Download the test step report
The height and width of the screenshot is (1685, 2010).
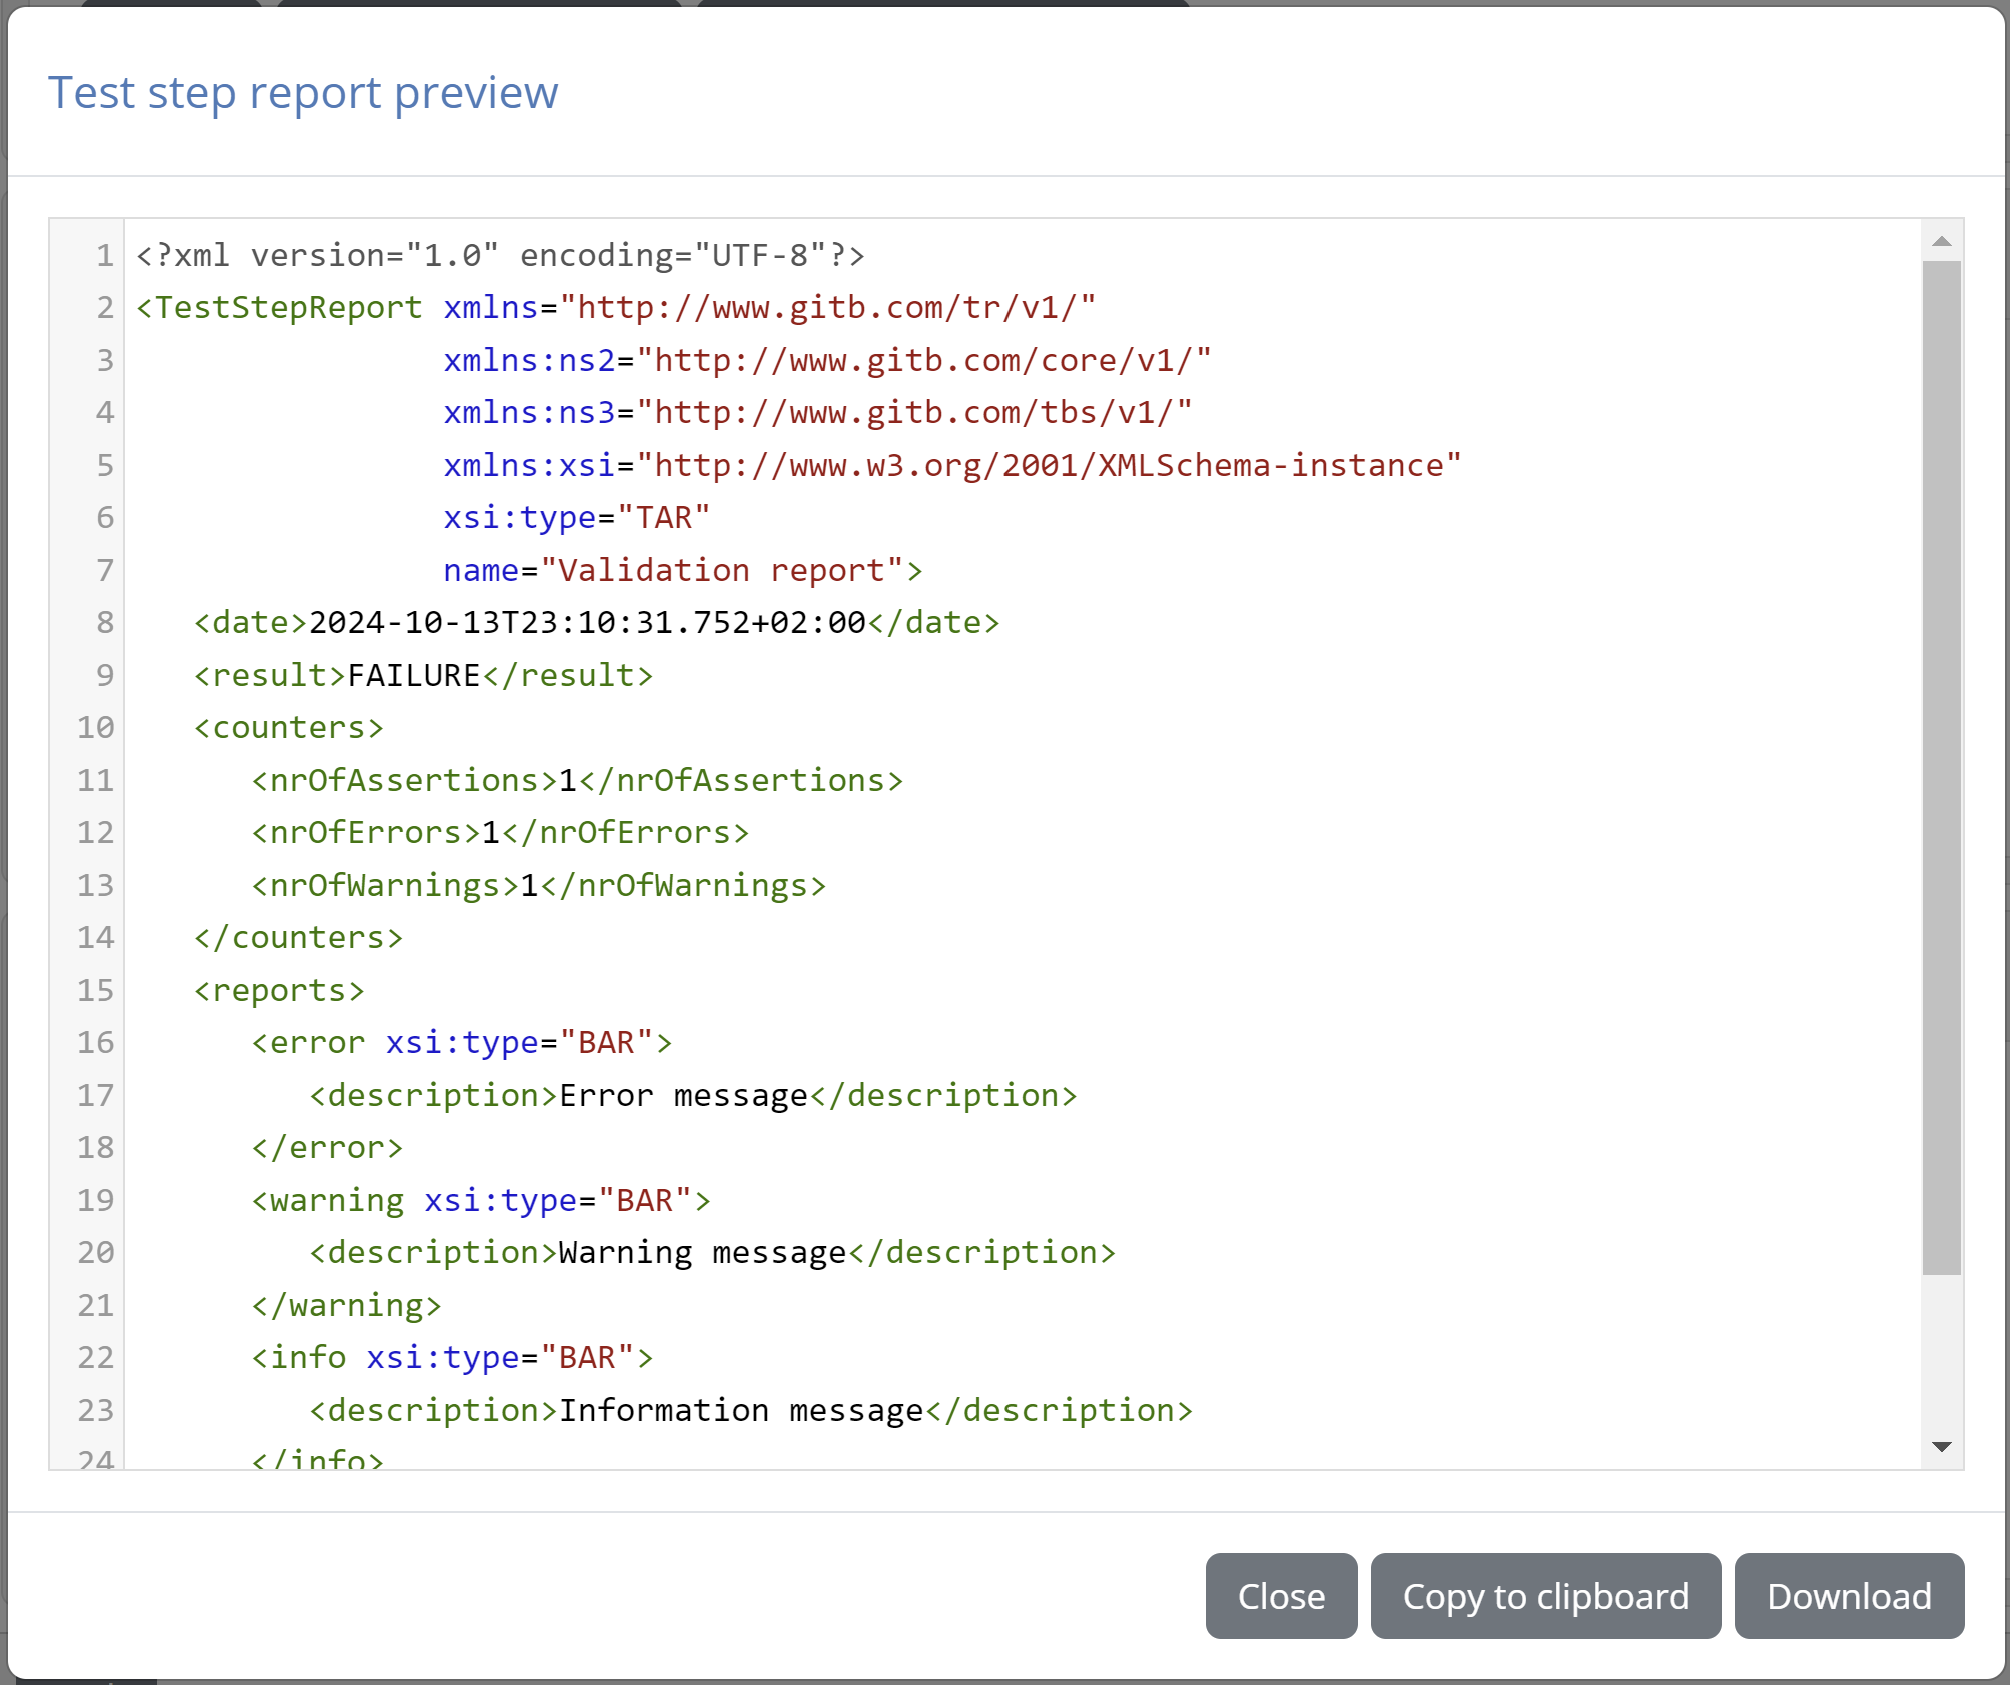point(1849,1596)
